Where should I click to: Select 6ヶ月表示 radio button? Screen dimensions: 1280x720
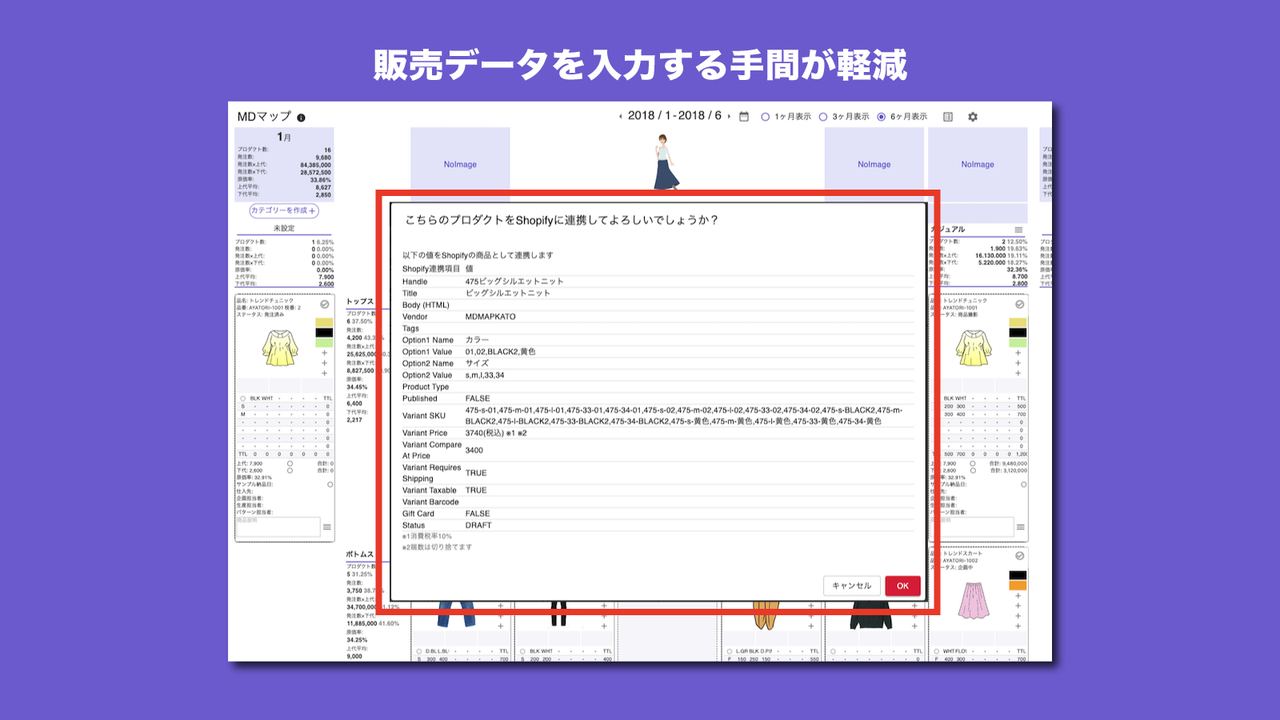click(x=881, y=116)
